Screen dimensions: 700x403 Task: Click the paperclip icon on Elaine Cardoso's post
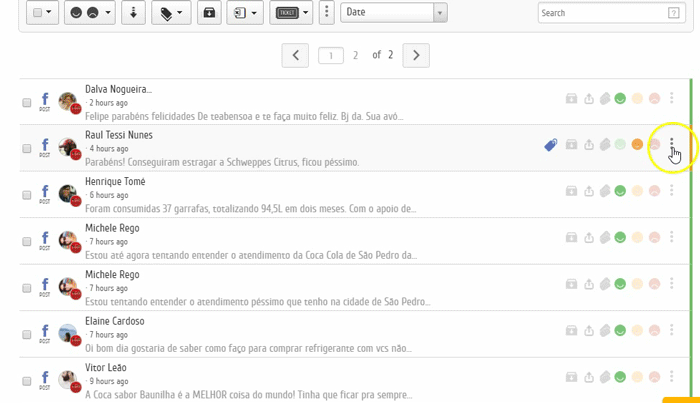(x=605, y=332)
